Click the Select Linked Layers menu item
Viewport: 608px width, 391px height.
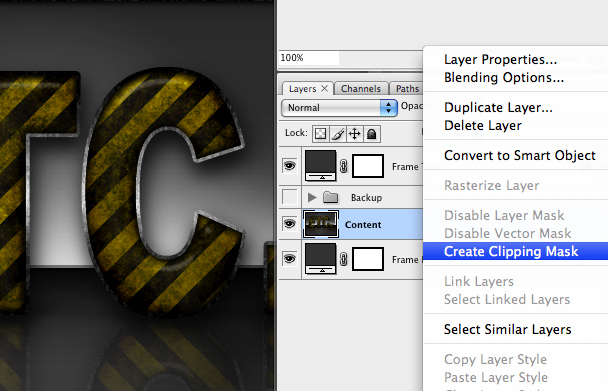(x=507, y=299)
